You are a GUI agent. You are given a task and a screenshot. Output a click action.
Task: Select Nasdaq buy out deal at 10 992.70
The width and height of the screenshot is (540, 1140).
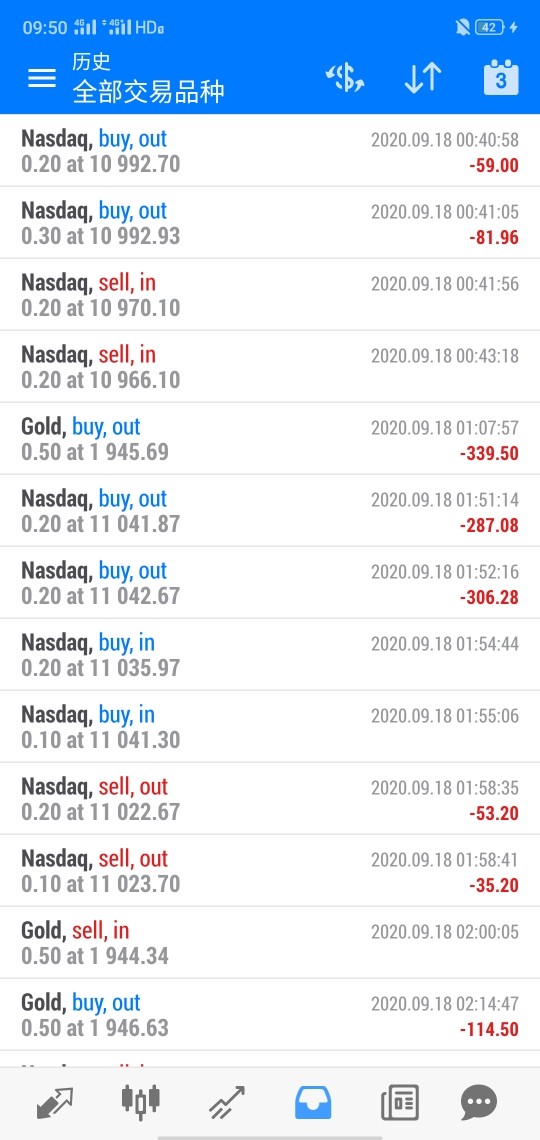pos(270,151)
